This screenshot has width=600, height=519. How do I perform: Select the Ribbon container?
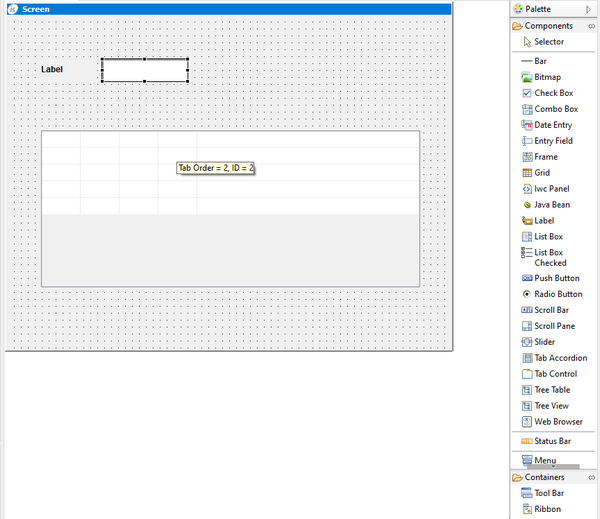tap(541, 509)
